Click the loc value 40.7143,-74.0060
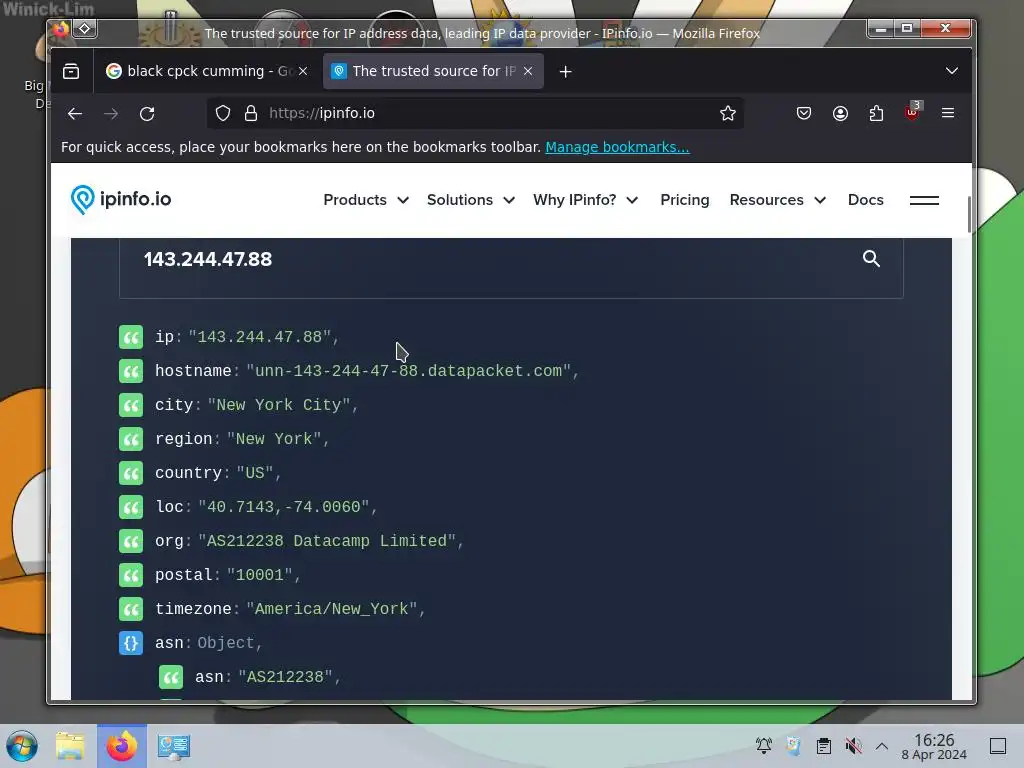The height and width of the screenshot is (768, 1024). (283, 507)
